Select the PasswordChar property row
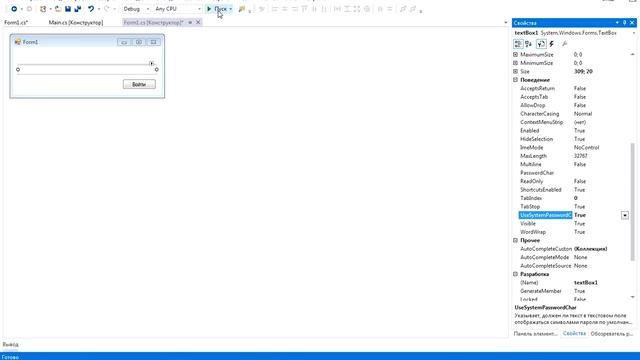Image resolution: width=640 pixels, height=360 pixels. click(571, 173)
